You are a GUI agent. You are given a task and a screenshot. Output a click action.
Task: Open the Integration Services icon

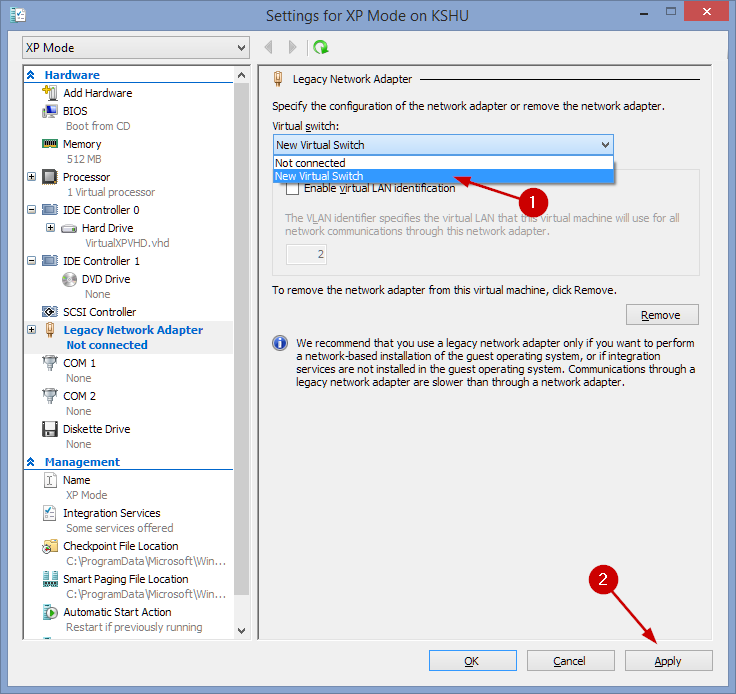point(50,513)
